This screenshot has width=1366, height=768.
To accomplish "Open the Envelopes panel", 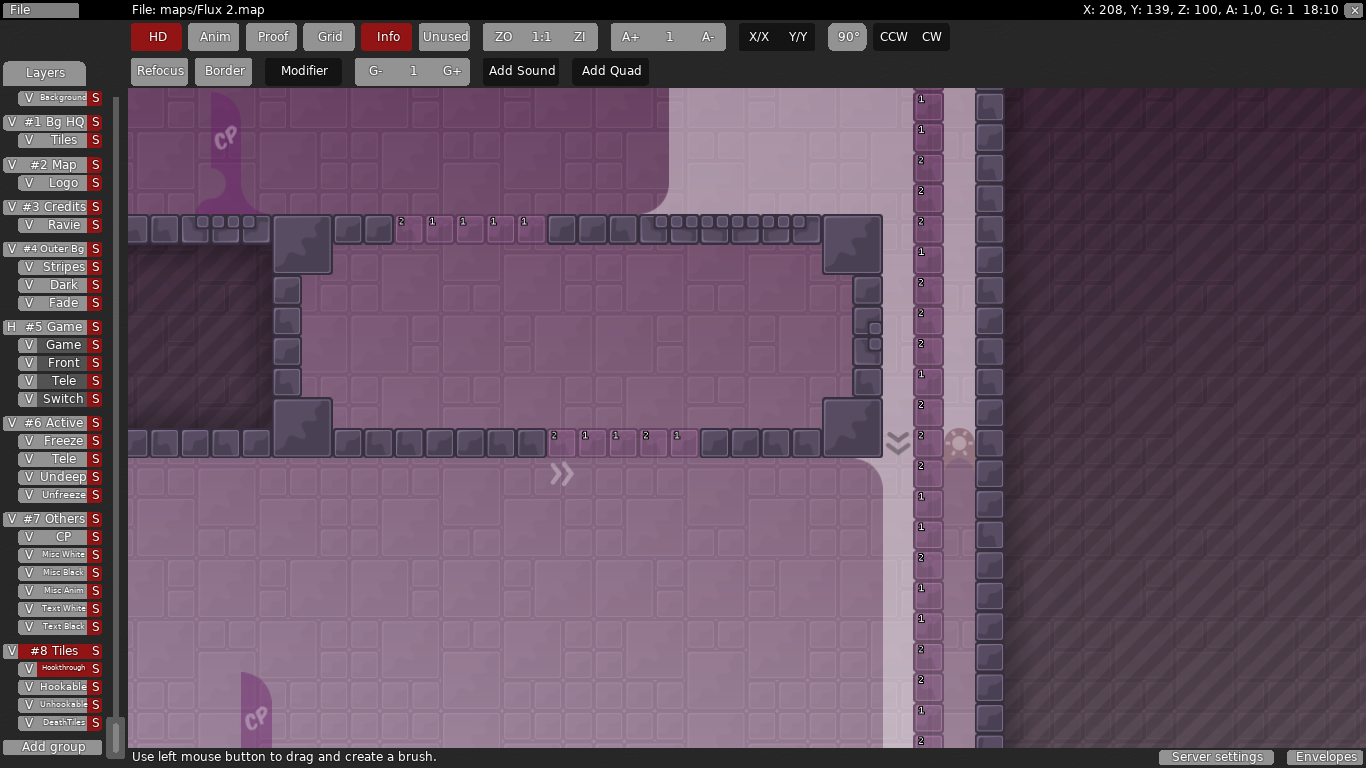I will [x=1326, y=757].
